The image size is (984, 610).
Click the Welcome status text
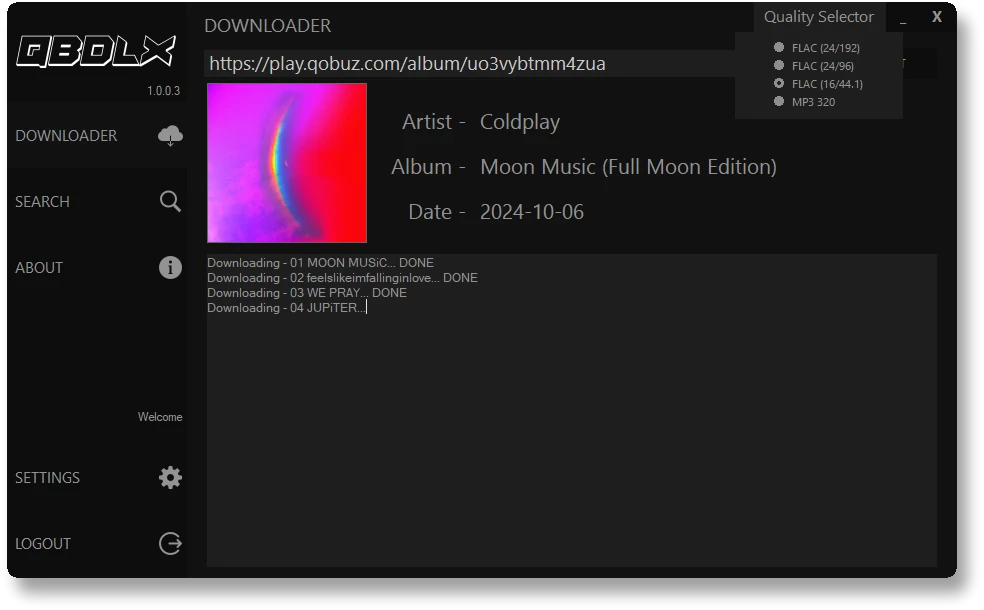coord(160,417)
